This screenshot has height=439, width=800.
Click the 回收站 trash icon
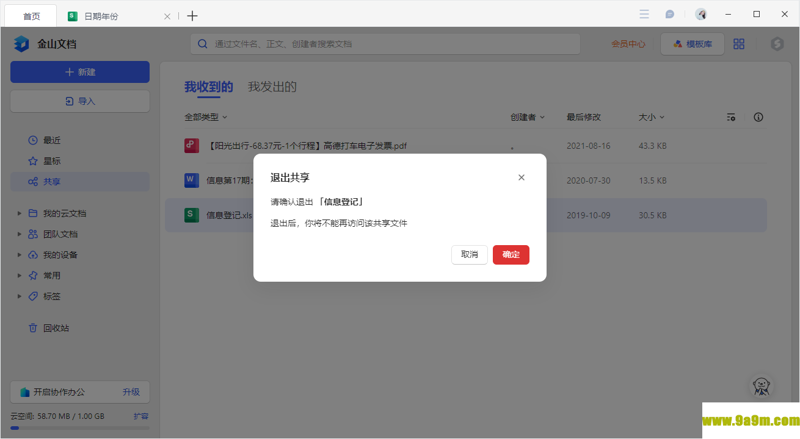click(33, 328)
